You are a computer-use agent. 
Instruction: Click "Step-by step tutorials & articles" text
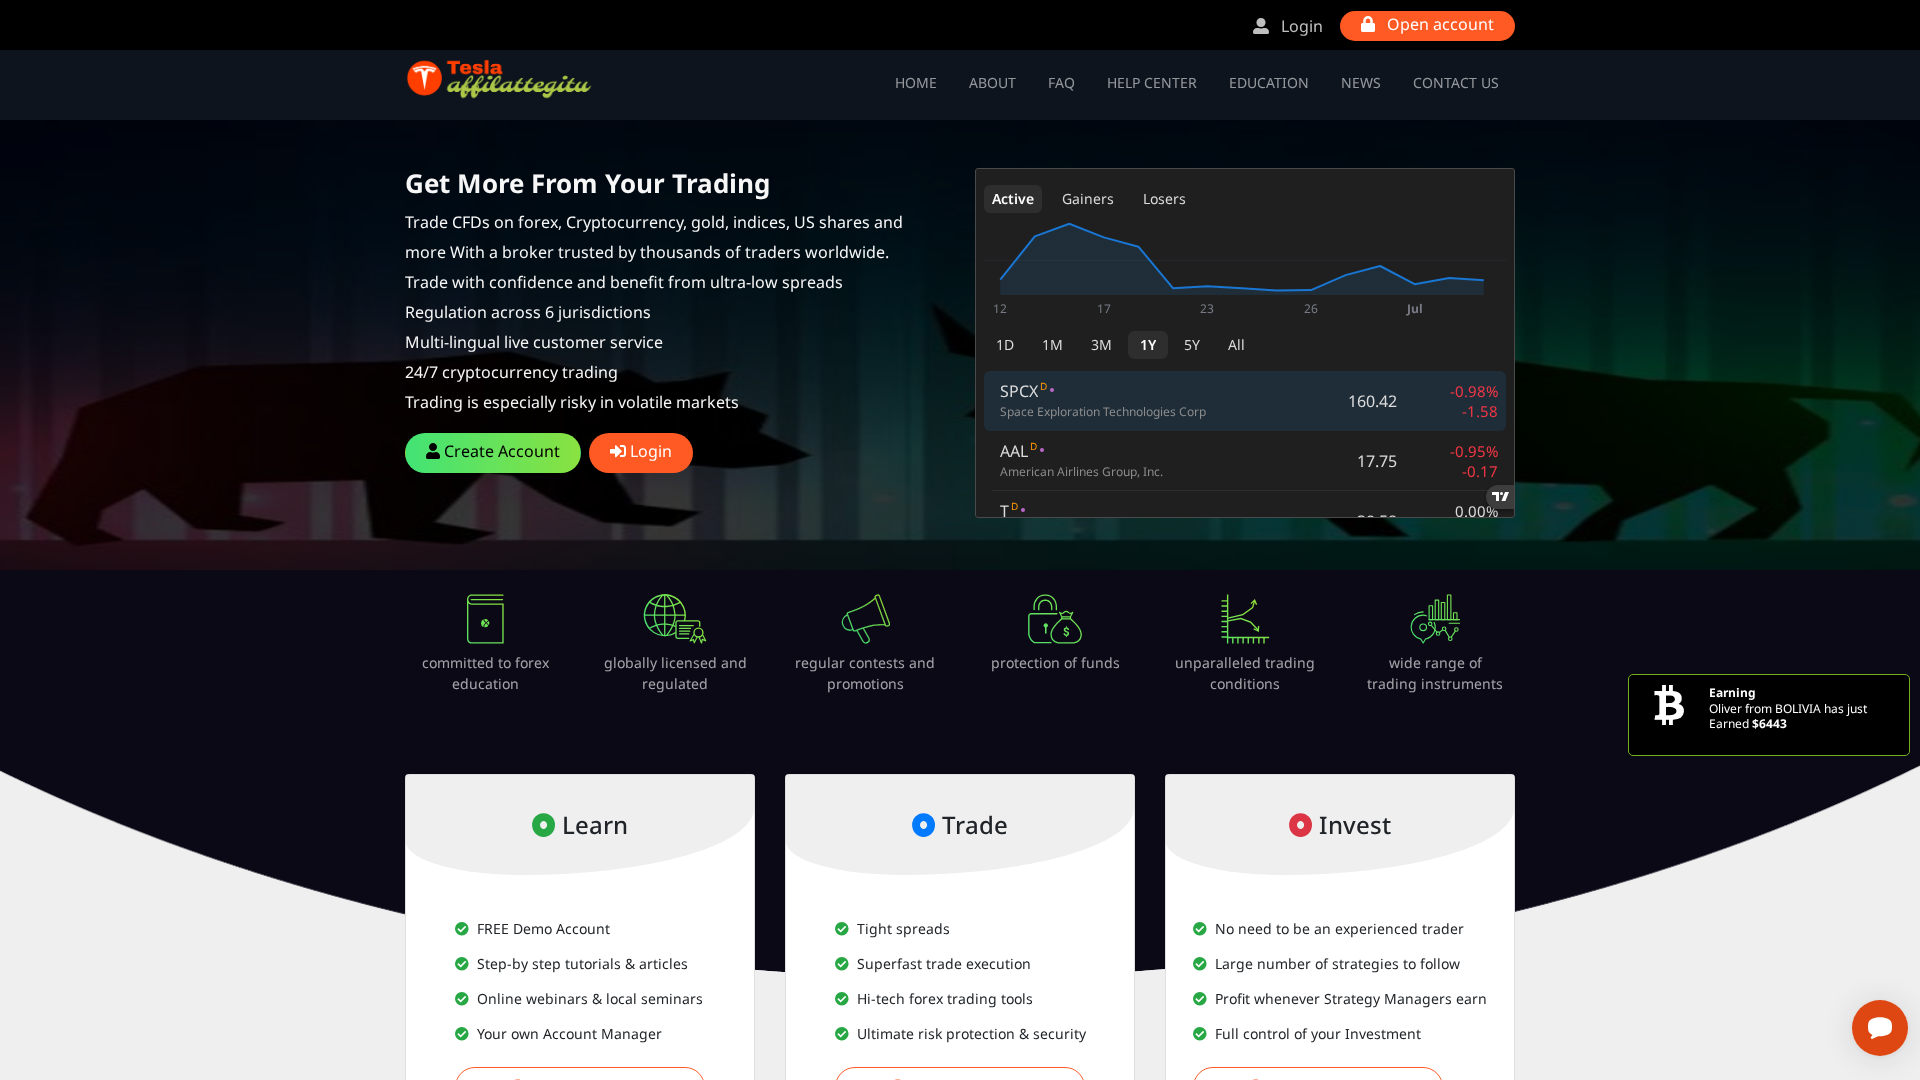tap(582, 964)
